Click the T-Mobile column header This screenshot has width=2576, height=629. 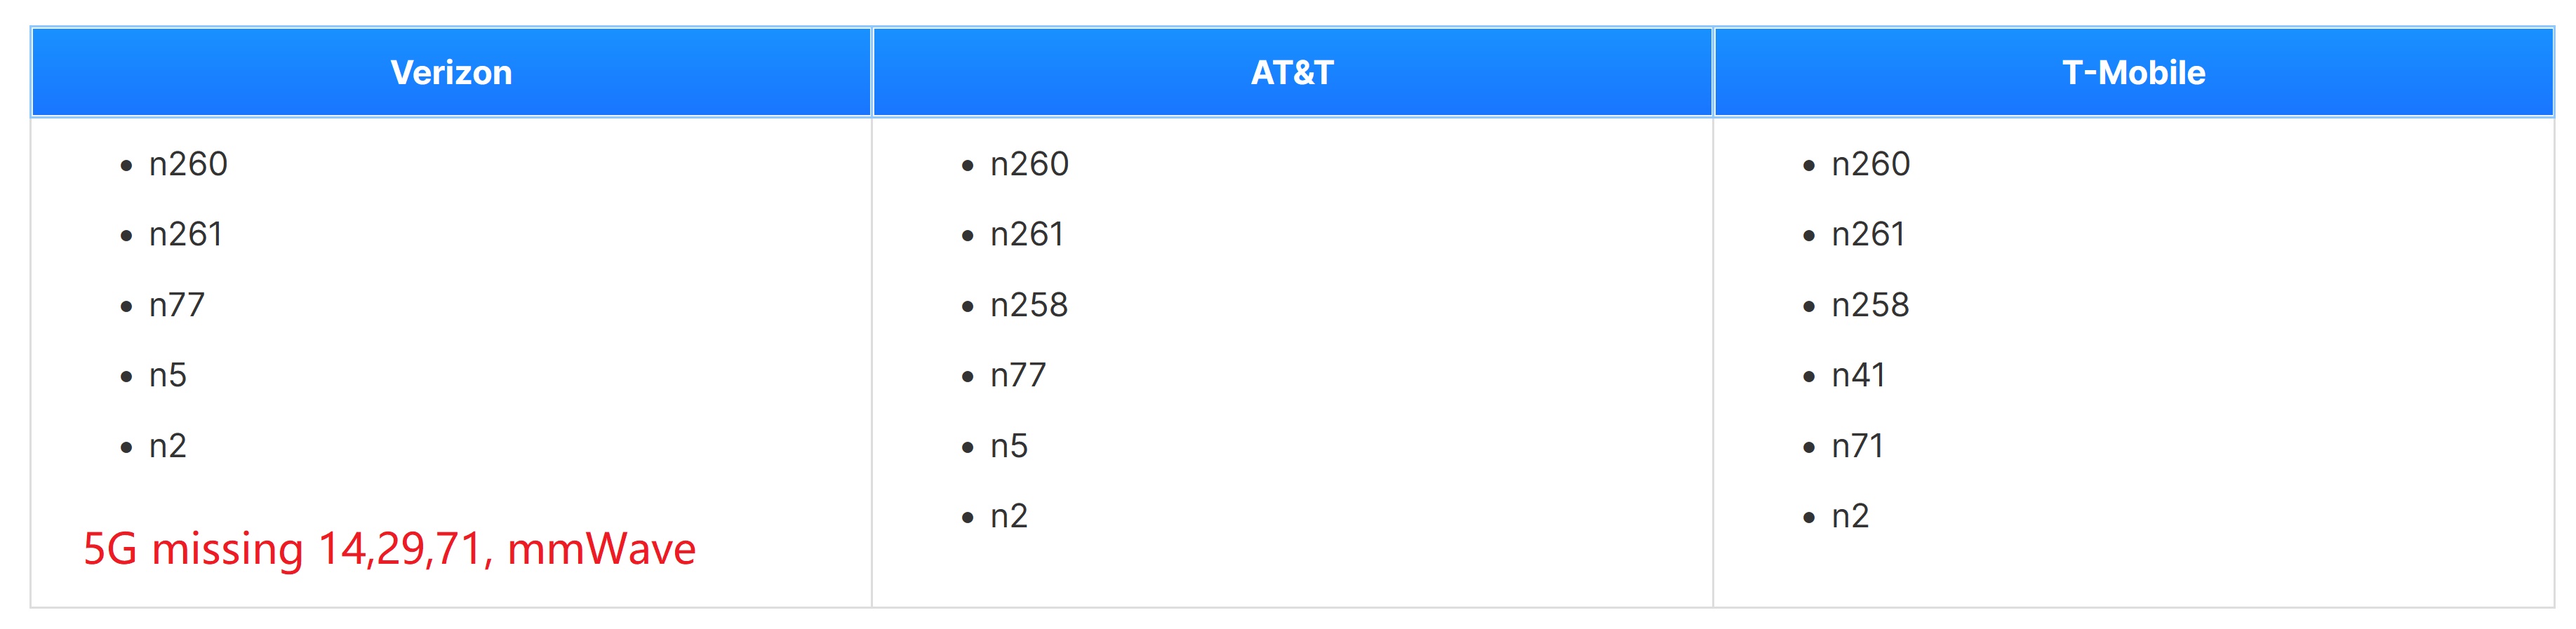2133,73
